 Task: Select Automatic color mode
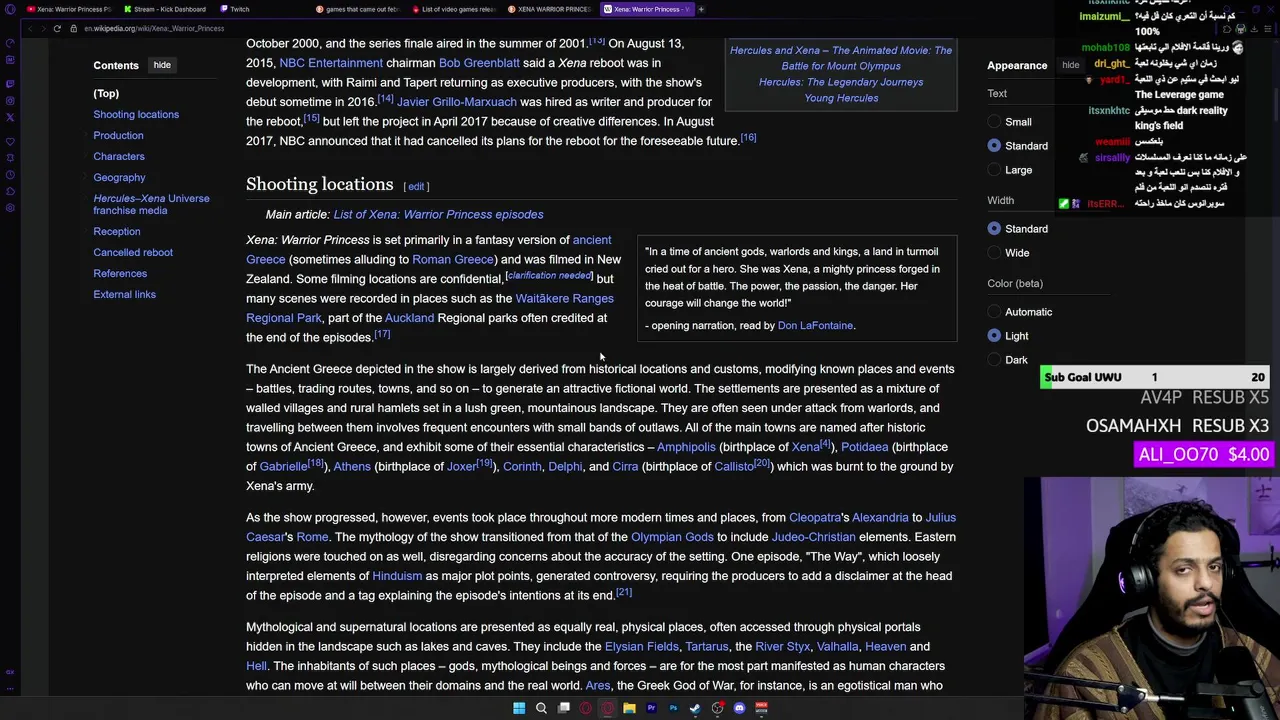994,312
